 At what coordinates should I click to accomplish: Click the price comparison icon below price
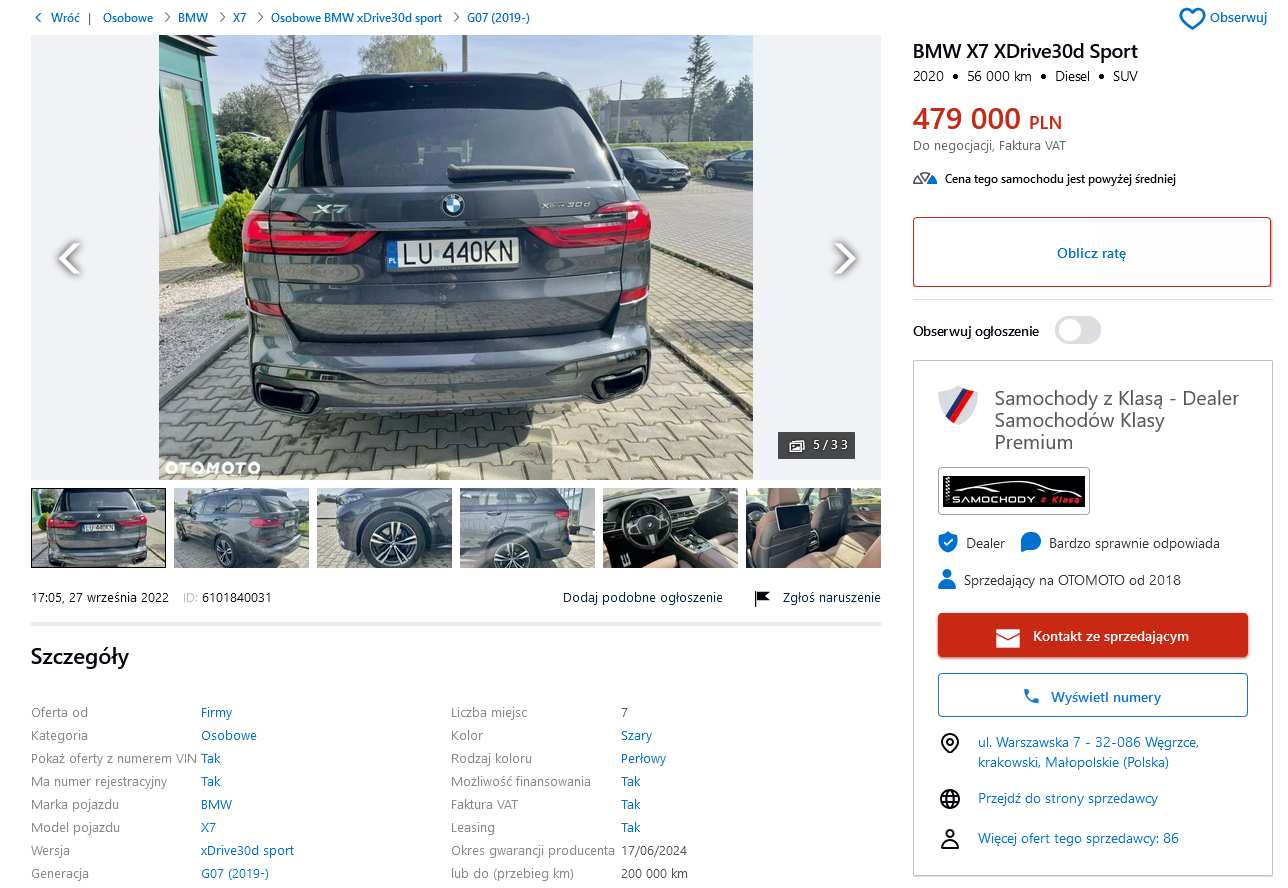tap(925, 179)
